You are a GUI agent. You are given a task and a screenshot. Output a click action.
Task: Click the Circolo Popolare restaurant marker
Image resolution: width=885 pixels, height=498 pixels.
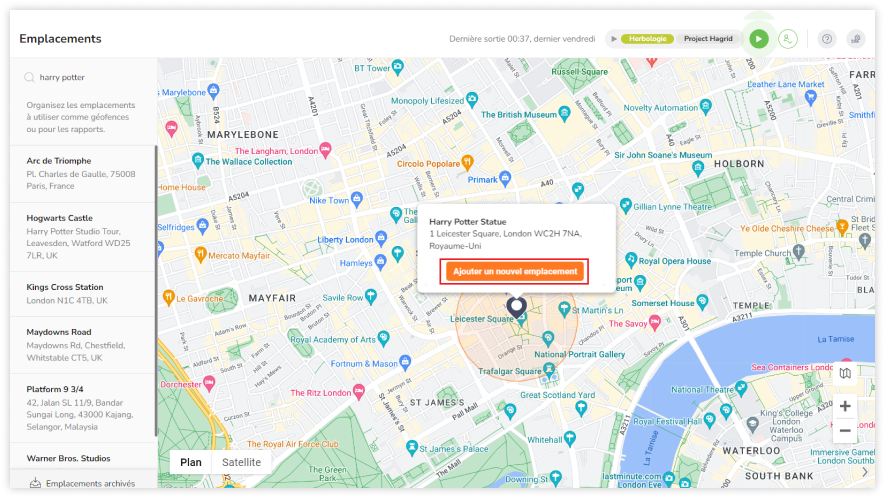467,162
